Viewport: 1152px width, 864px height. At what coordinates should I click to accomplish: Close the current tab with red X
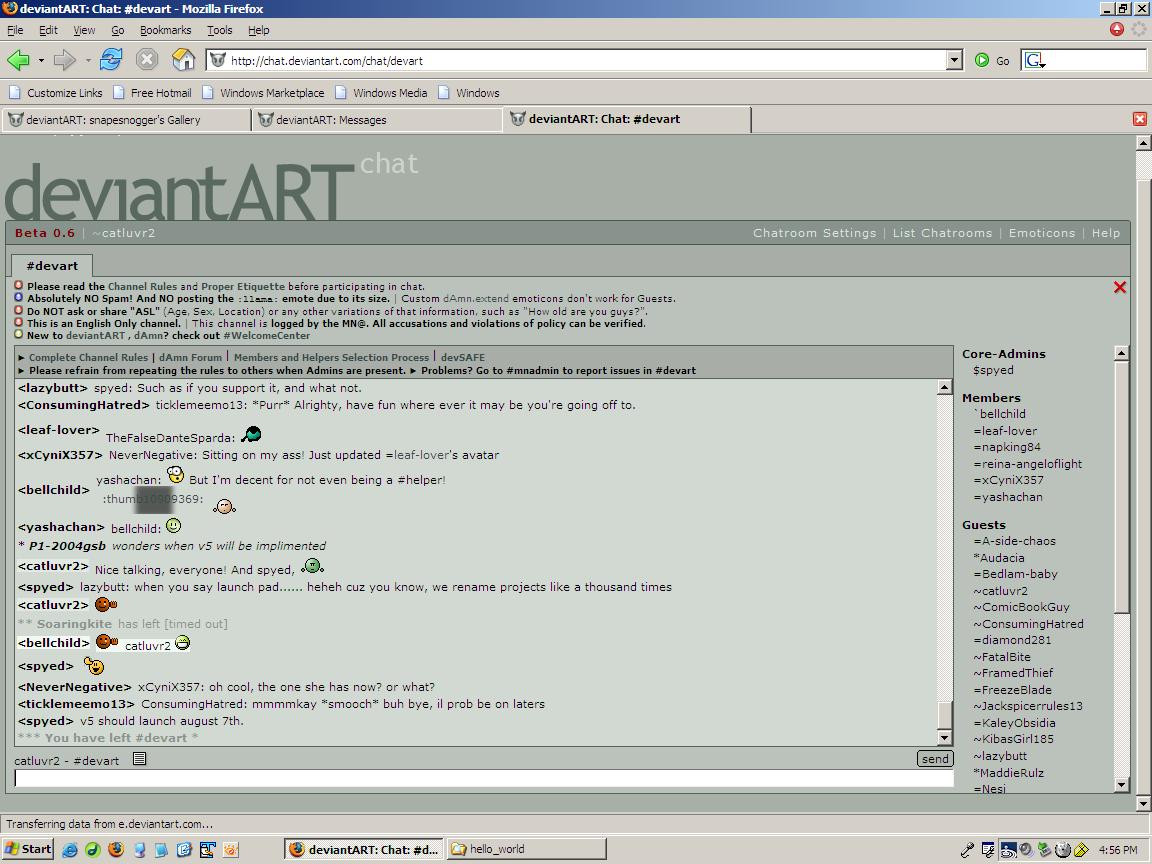pyautogui.click(x=1140, y=119)
